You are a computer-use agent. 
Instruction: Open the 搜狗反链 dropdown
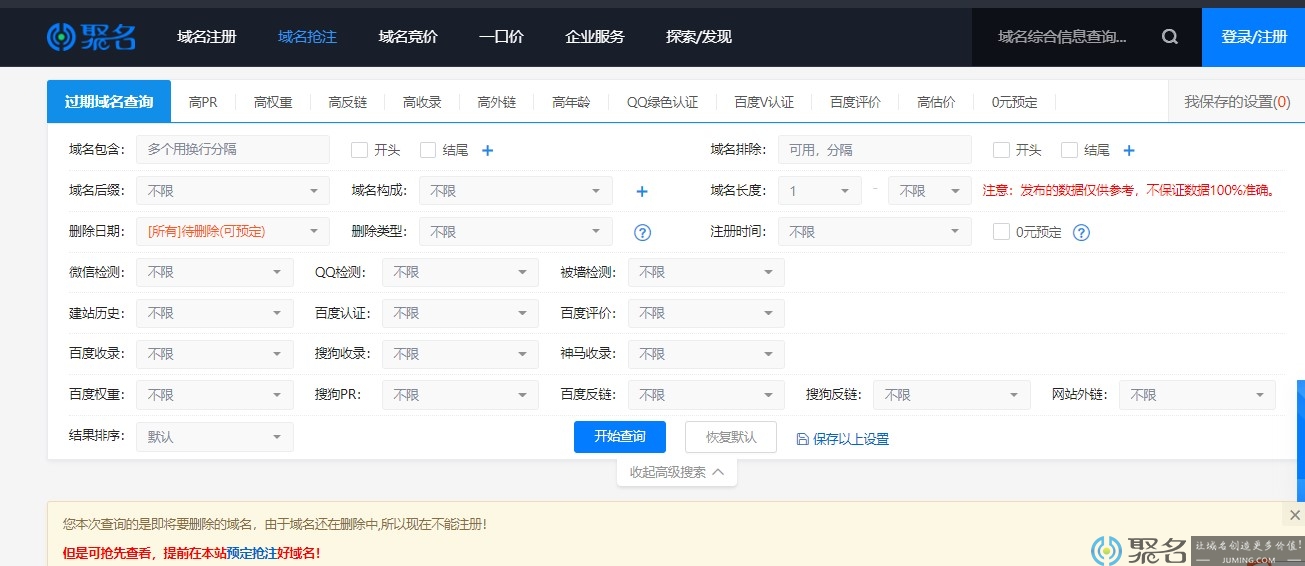click(x=952, y=395)
